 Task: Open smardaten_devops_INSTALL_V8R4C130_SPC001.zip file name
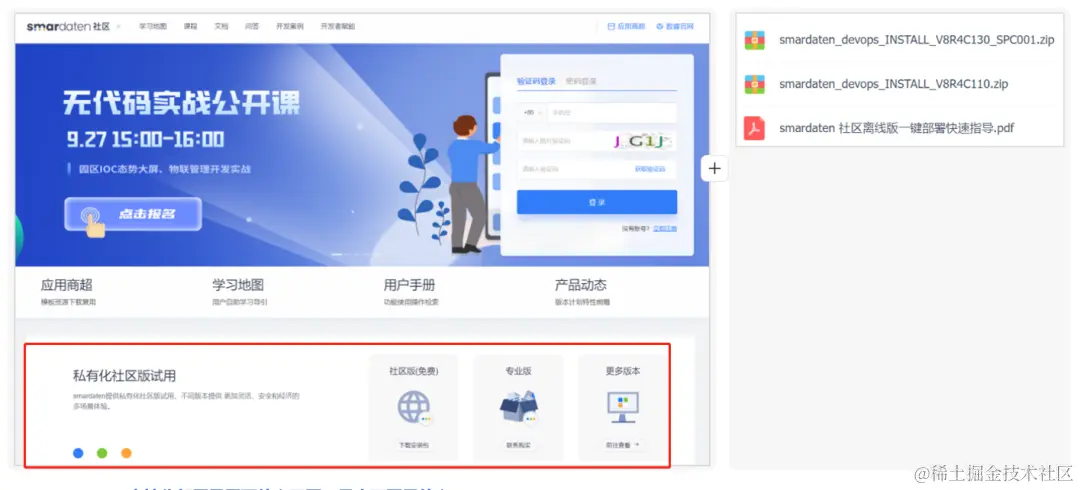[916, 40]
